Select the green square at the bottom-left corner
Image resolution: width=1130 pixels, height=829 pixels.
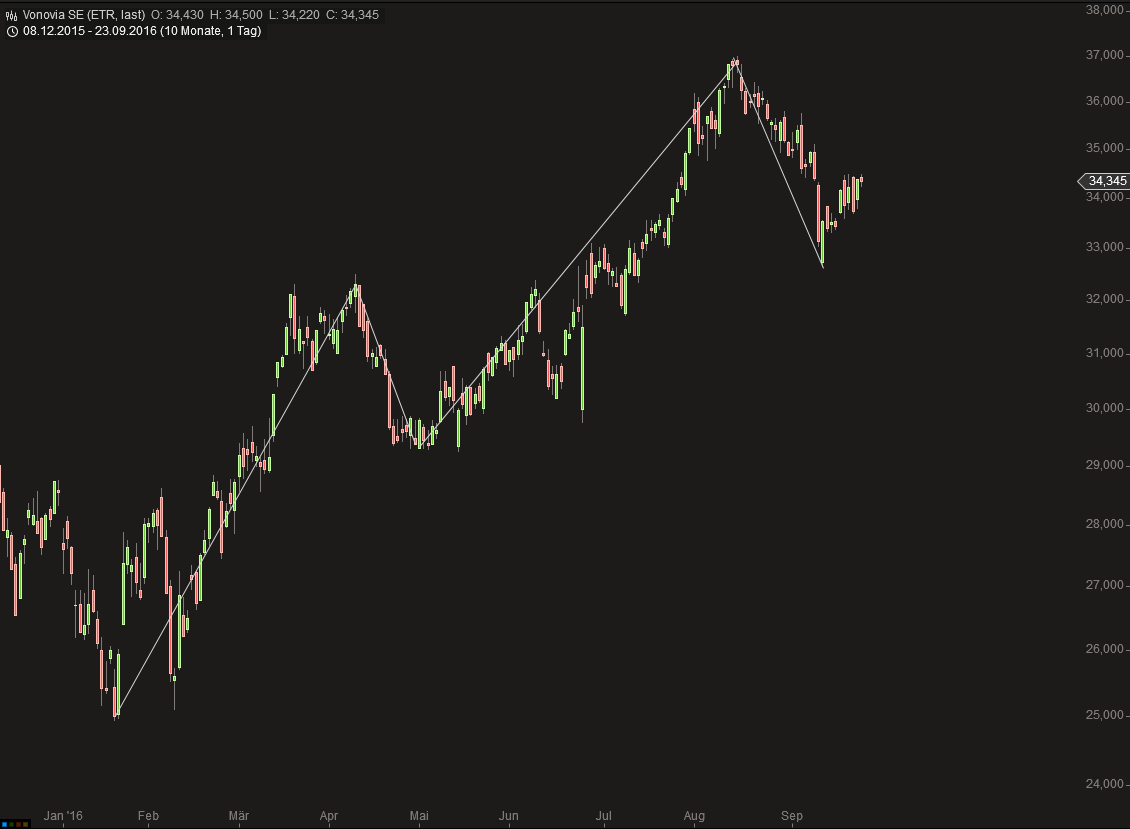click(x=12, y=825)
